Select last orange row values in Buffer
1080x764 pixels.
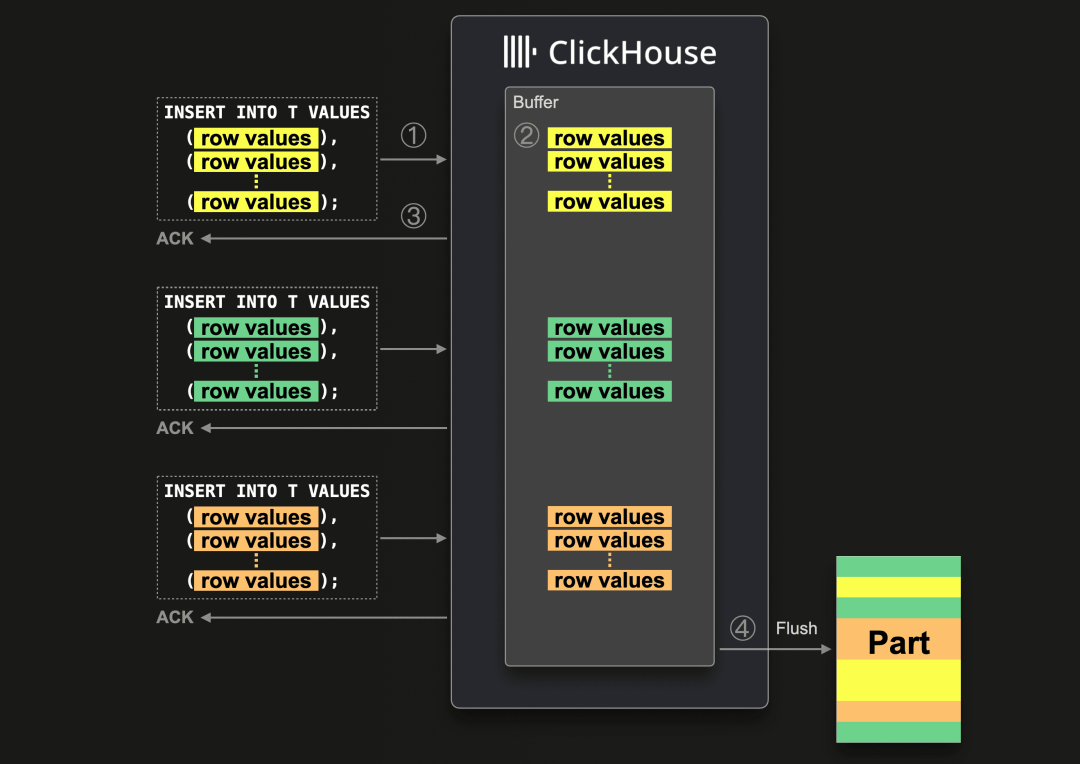pos(610,580)
